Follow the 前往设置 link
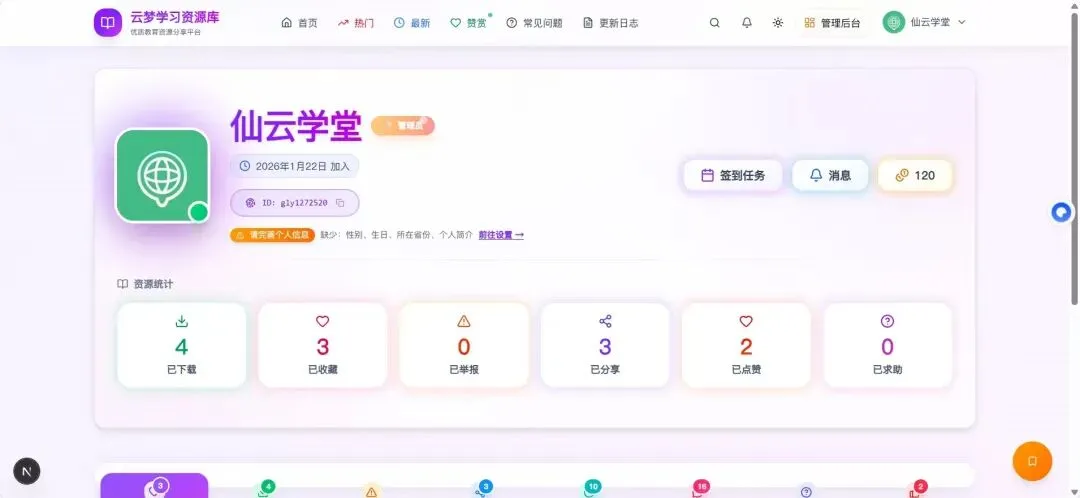The height and width of the screenshot is (498, 1080). 501,235
